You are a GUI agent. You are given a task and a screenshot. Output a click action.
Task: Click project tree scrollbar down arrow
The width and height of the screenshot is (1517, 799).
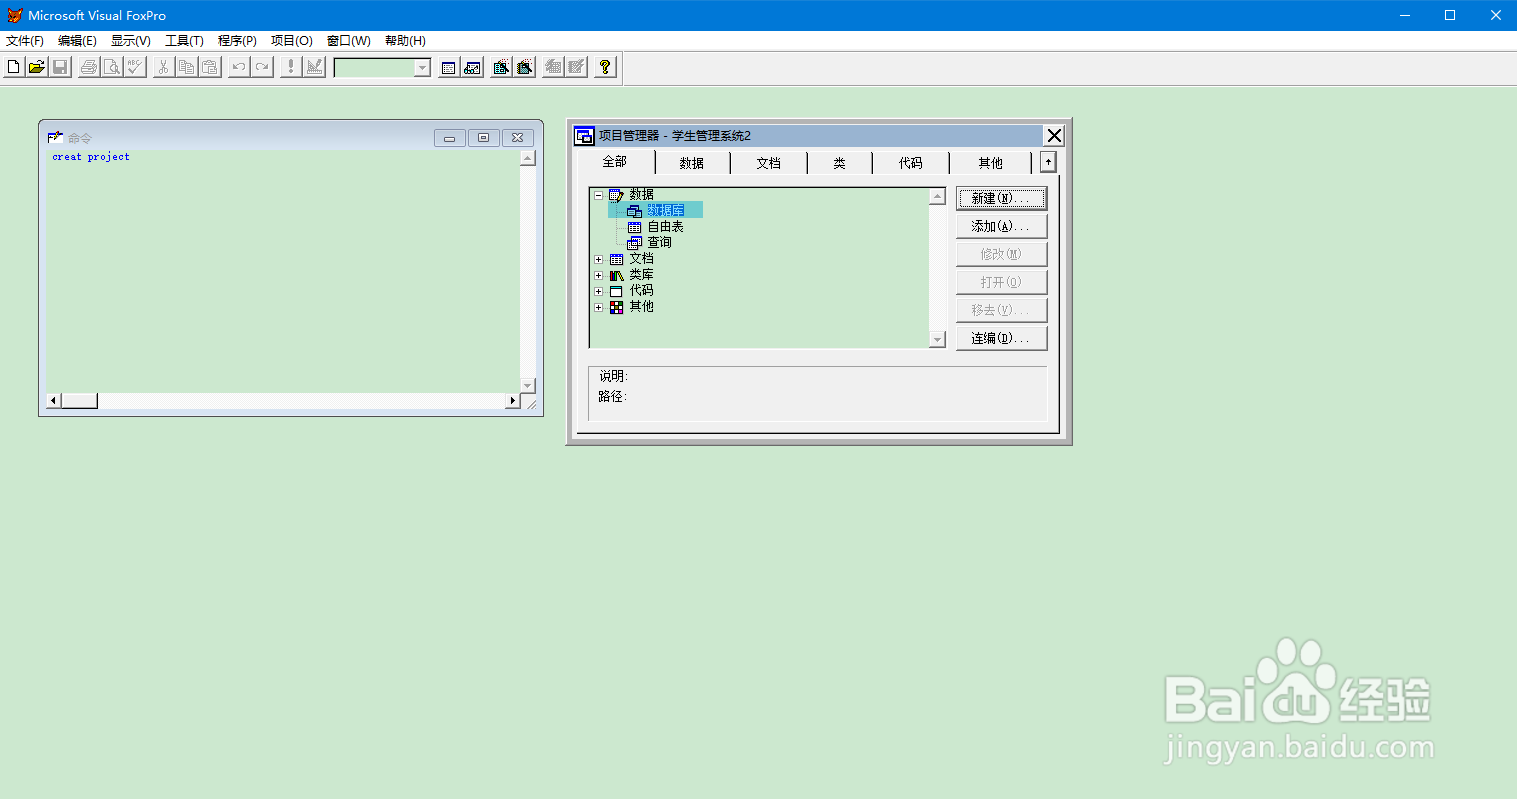(x=937, y=340)
